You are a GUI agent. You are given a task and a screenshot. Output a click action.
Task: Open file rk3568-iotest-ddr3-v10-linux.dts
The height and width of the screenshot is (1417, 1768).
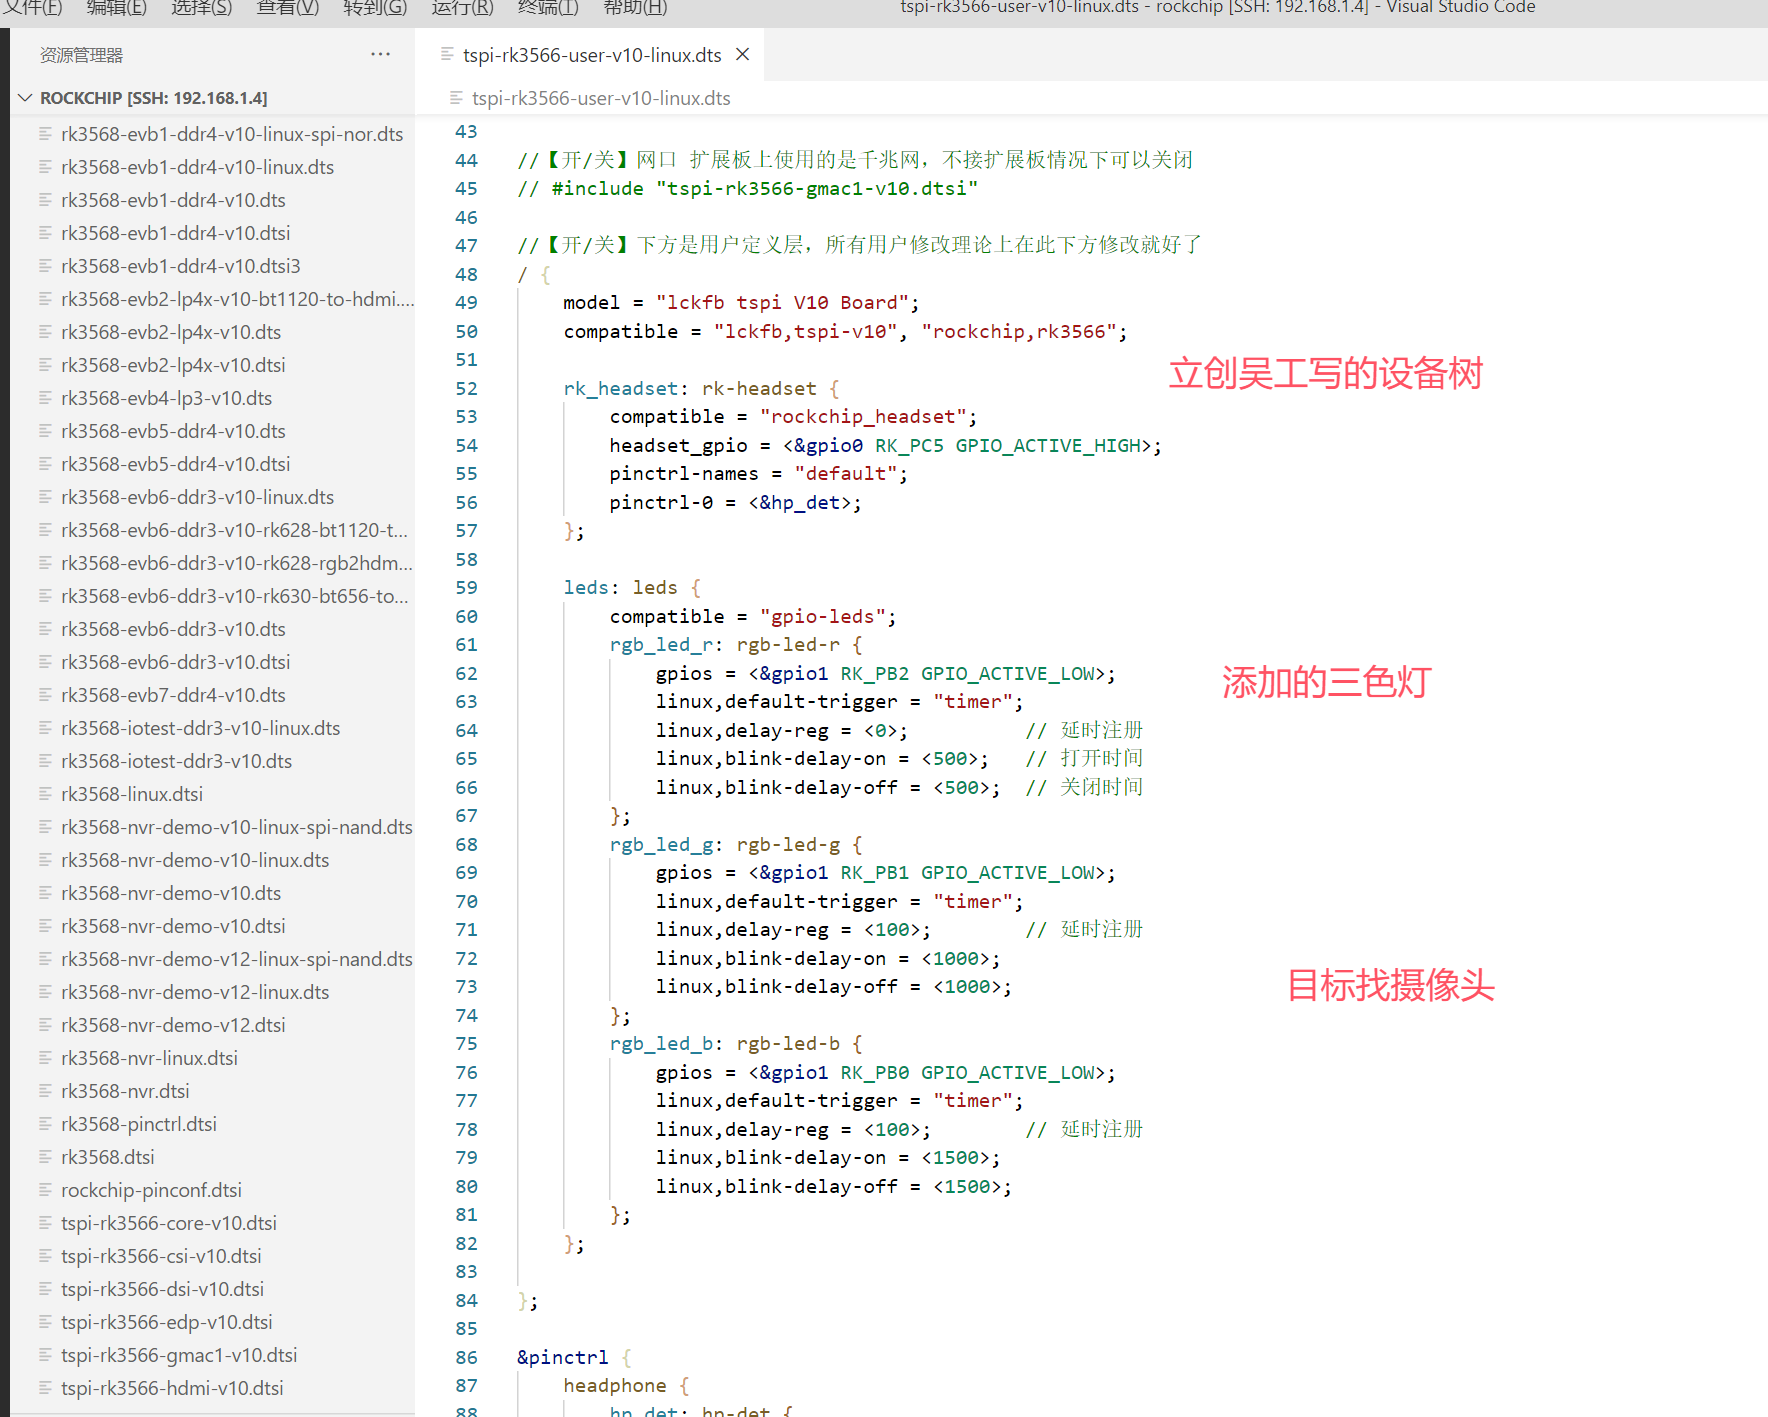(x=200, y=728)
